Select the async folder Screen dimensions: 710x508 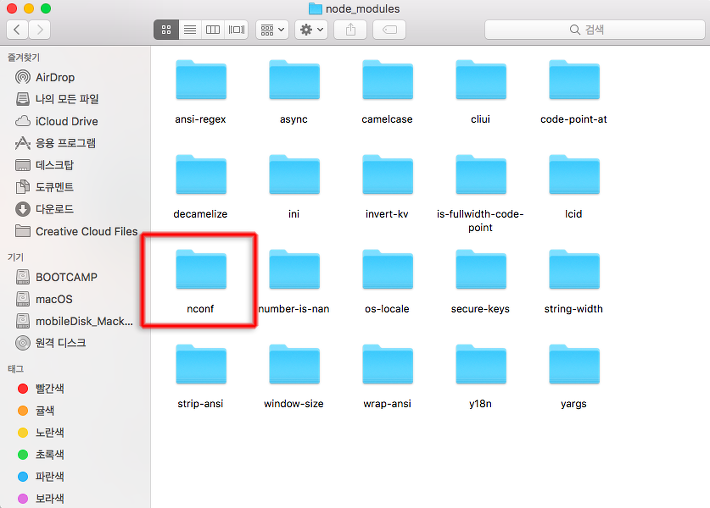click(294, 92)
